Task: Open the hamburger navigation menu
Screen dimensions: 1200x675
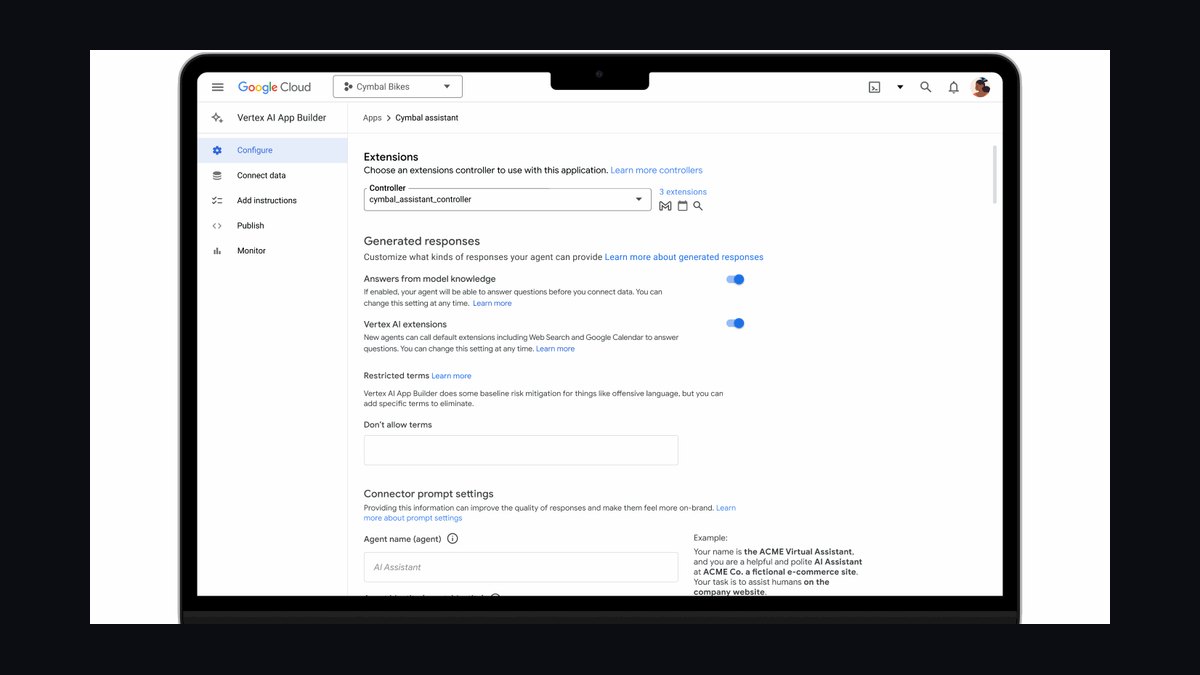Action: click(x=218, y=87)
